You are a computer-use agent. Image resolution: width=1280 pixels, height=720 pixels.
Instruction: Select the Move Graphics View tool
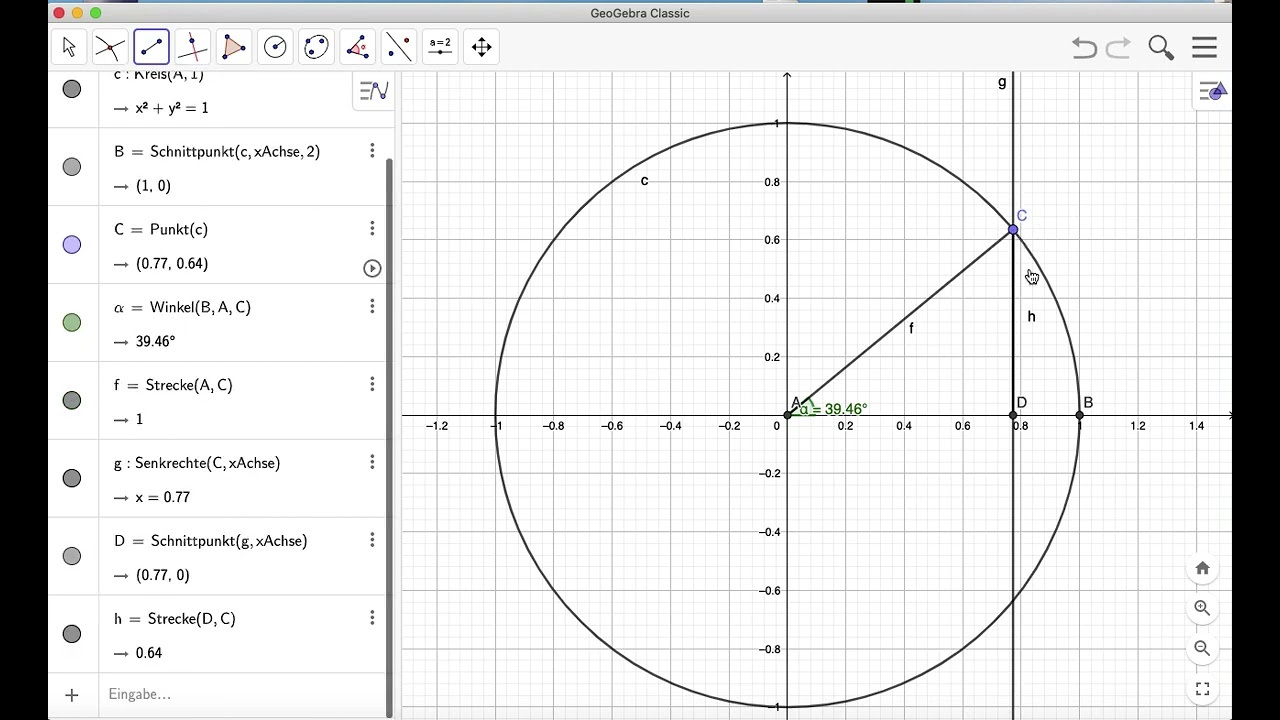[x=481, y=47]
